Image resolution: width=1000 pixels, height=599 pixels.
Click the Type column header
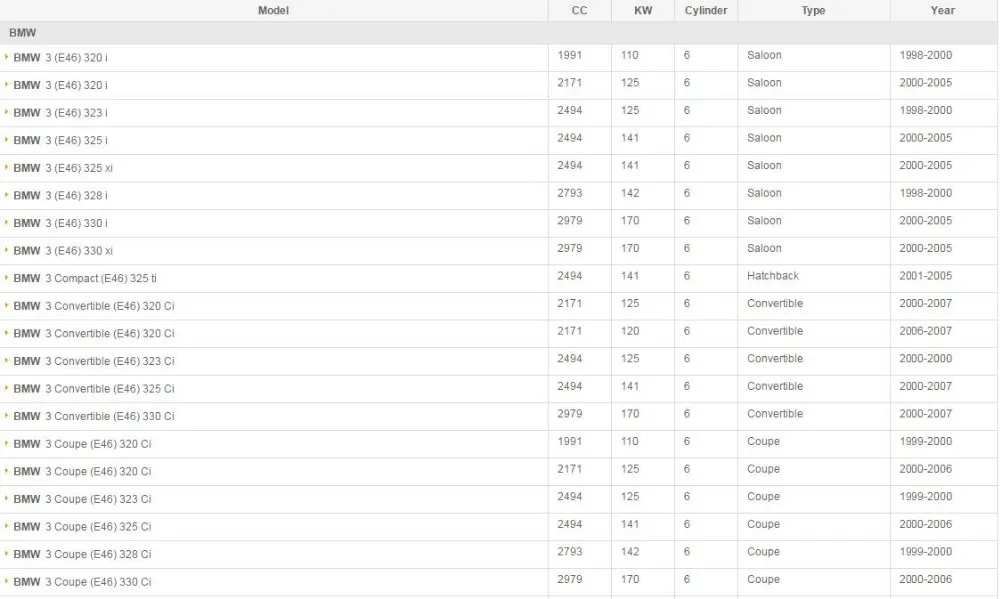pyautogui.click(x=813, y=10)
